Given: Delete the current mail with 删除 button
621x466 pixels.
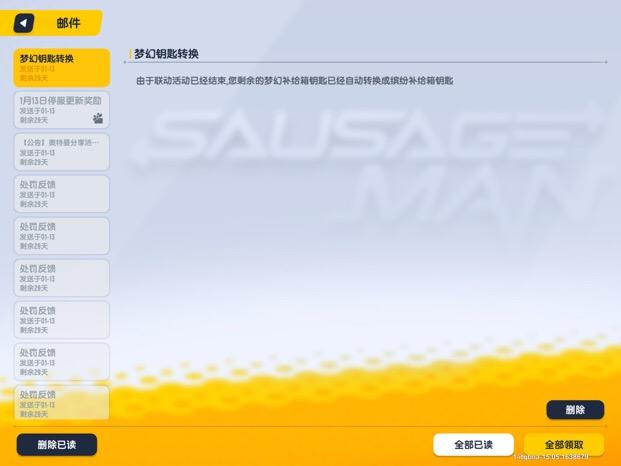Looking at the screenshot, I should tap(575, 410).
